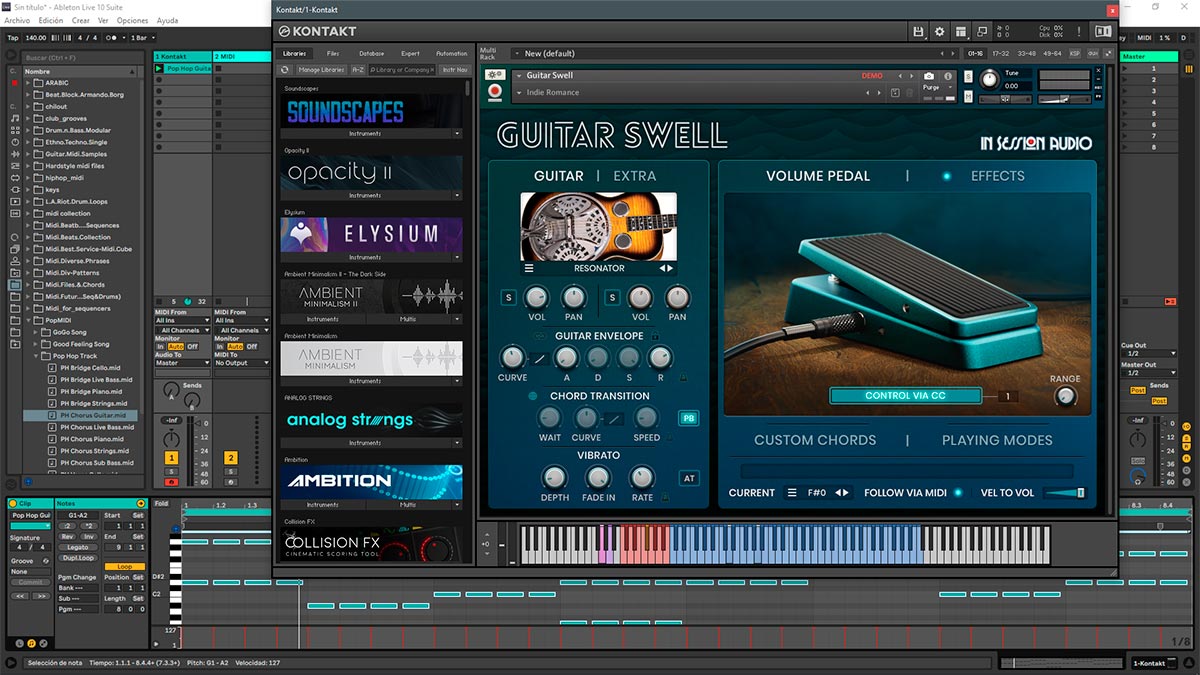The image size is (1200, 675).
Task: Click the Ableton Sounds category note icon
Action: (14, 118)
